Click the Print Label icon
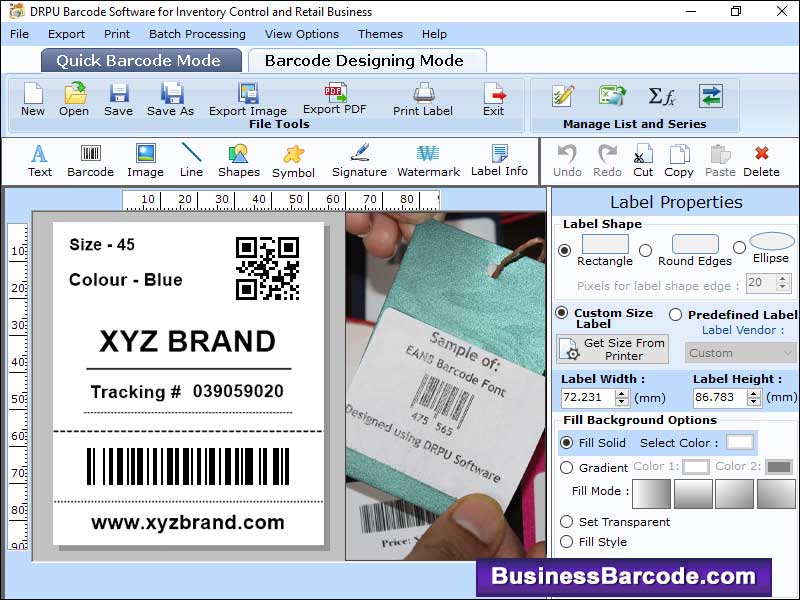Screen dimensions: 800x600 (422, 100)
